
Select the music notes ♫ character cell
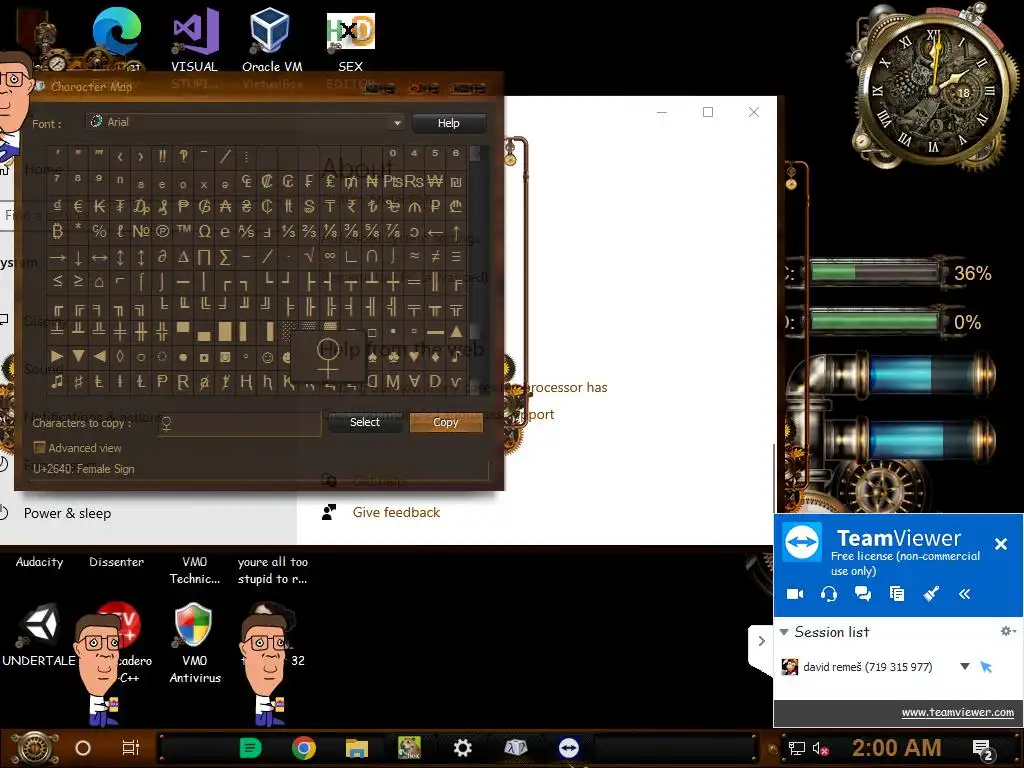tap(57, 381)
